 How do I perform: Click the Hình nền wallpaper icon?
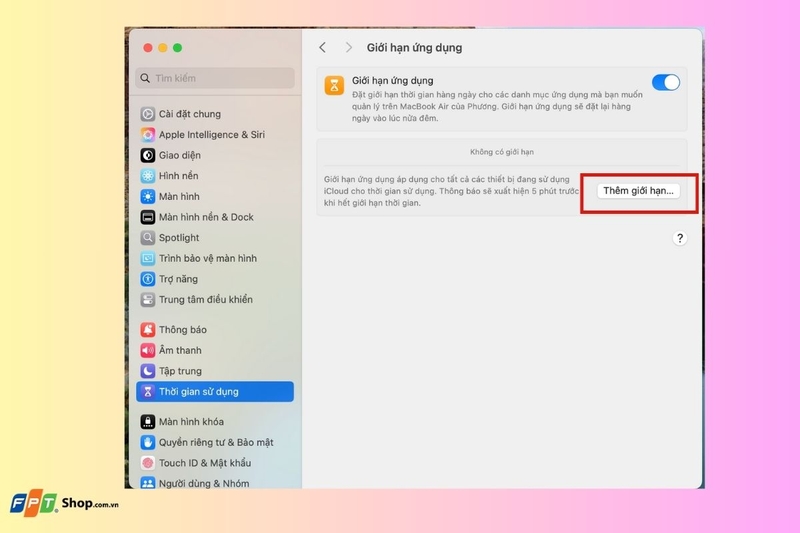coord(147,176)
